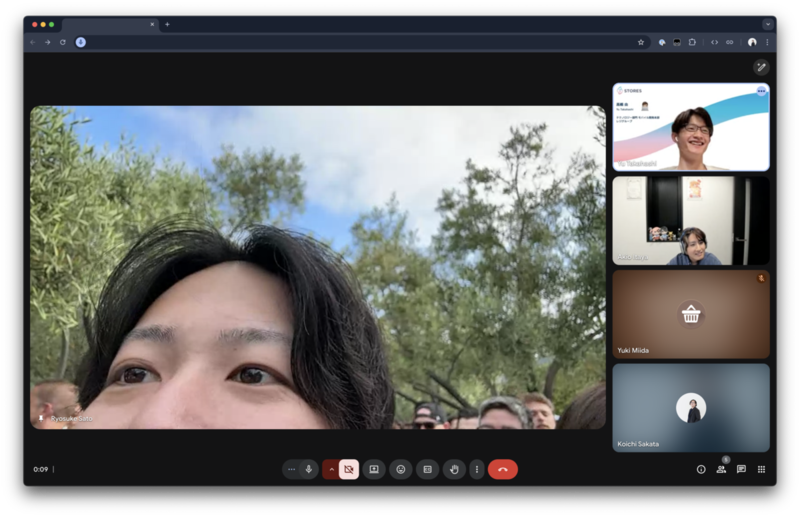Viewport: 800px width, 517px height.
Task: Open the Chrome profile avatar menu
Action: (752, 42)
